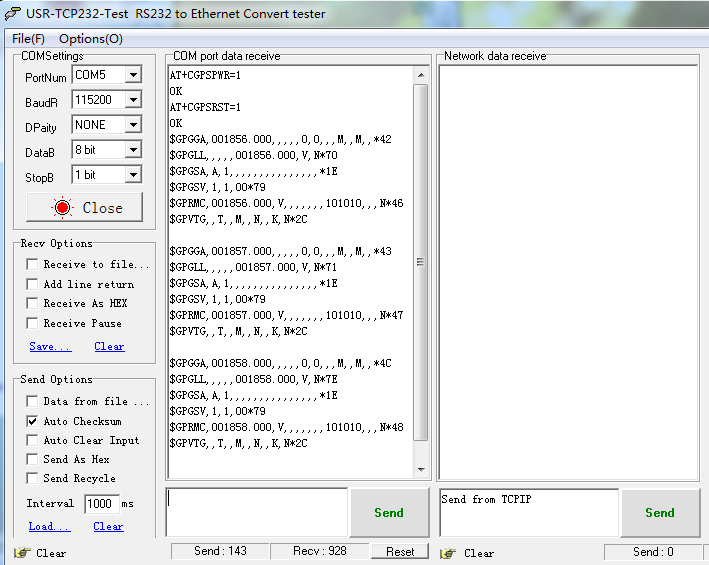The height and width of the screenshot is (565, 709).
Task: Click Clear label under network panel
Action: [479, 553]
